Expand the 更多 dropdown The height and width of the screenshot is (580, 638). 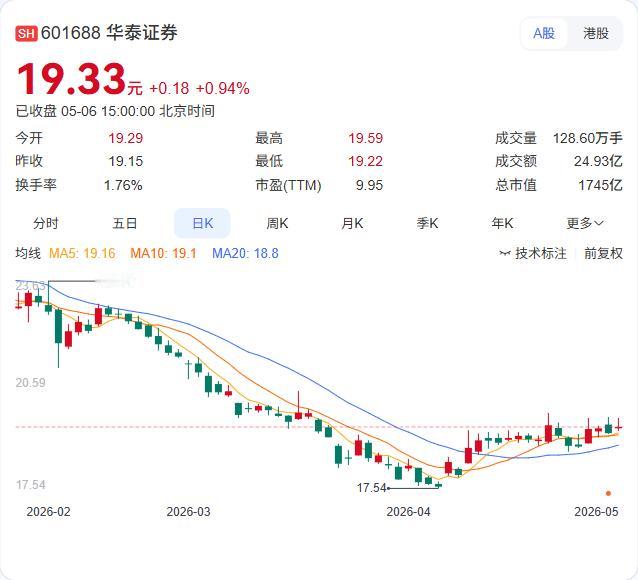pyautogui.click(x=585, y=223)
